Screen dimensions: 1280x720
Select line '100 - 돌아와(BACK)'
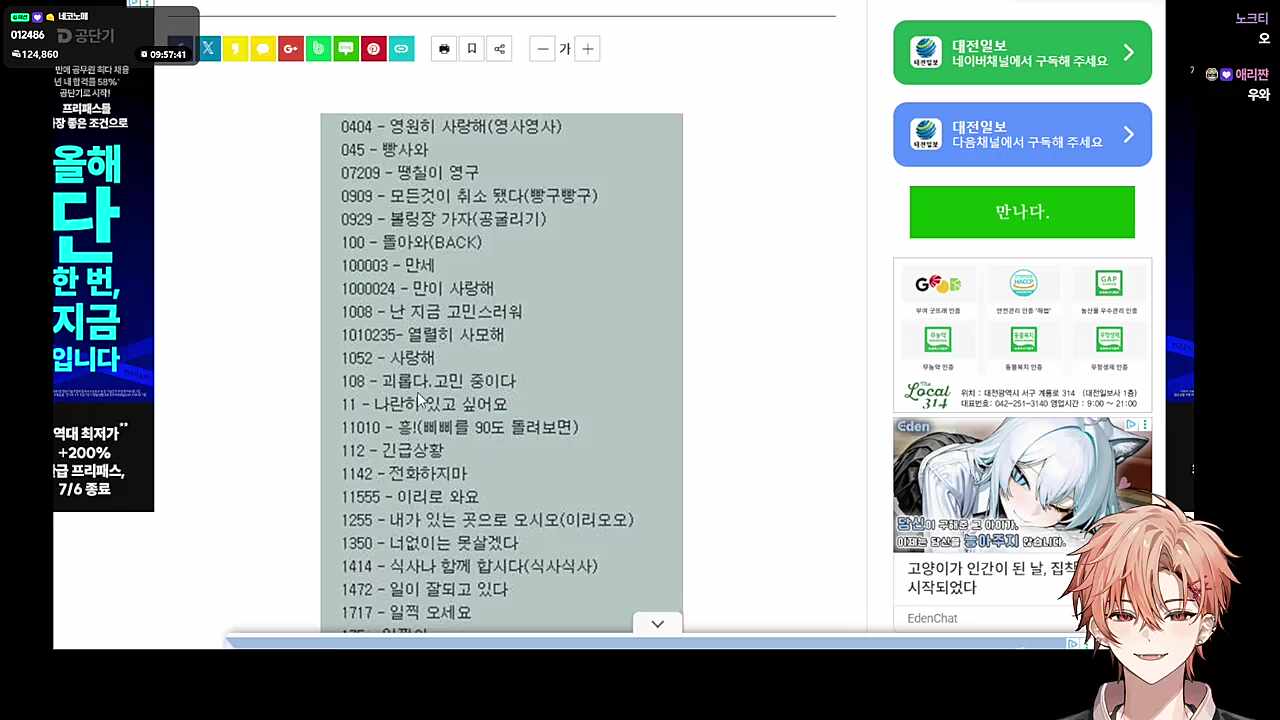click(411, 242)
